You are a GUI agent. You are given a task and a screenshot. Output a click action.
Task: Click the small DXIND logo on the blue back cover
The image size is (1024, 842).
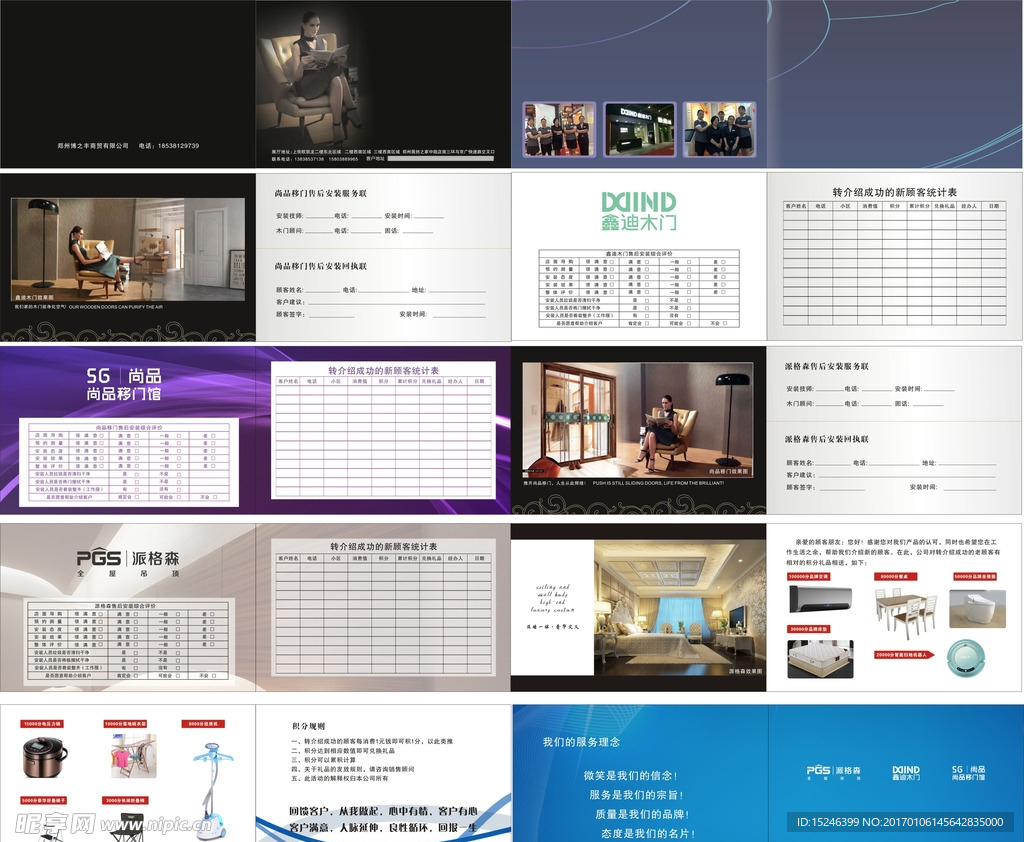pos(906,773)
